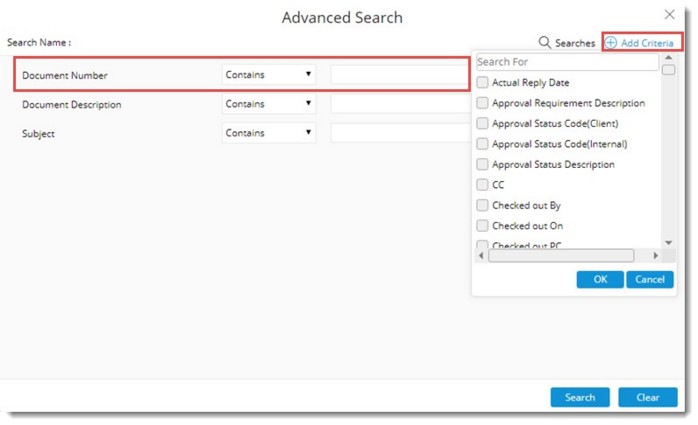
Task: Click the blue Search button
Action: point(580,398)
